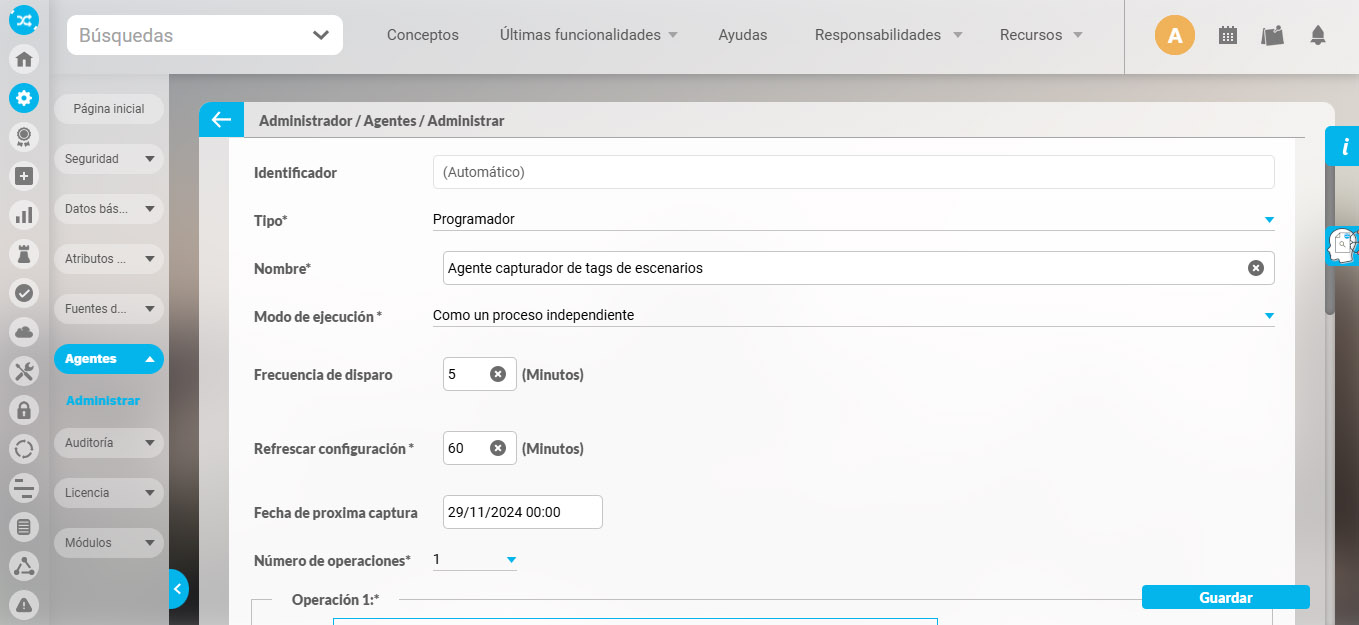Clear the Frecuencia de disparo value

[x=497, y=374]
